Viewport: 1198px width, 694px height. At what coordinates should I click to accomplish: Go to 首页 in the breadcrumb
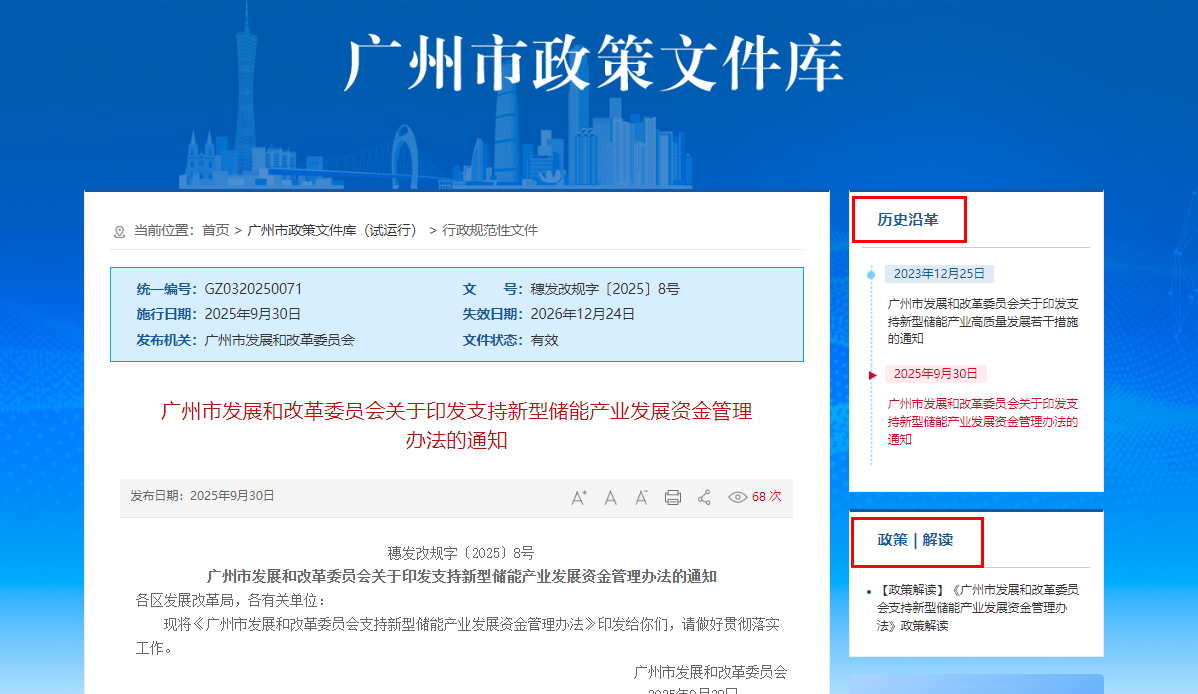coord(215,230)
